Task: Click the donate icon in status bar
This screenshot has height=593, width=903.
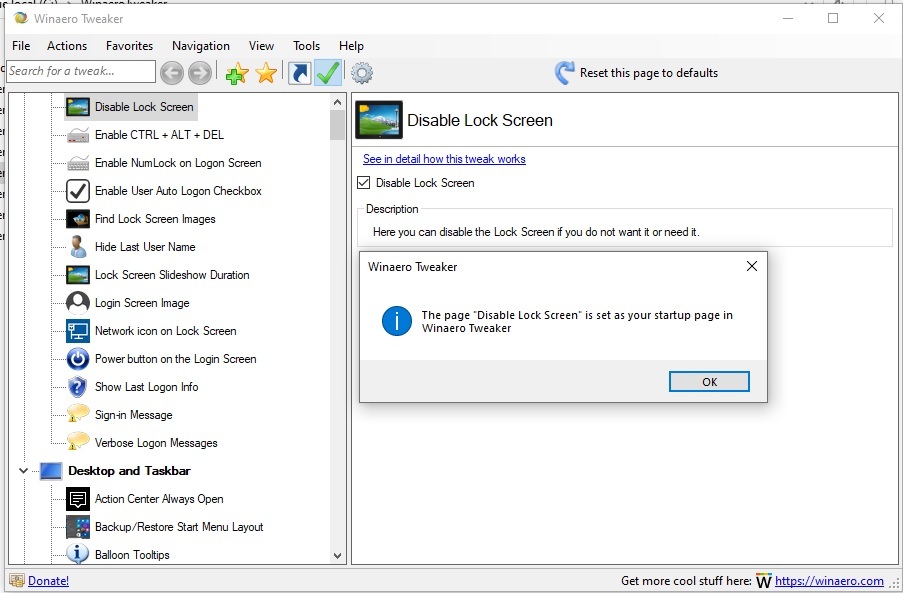Action: pos(17,581)
